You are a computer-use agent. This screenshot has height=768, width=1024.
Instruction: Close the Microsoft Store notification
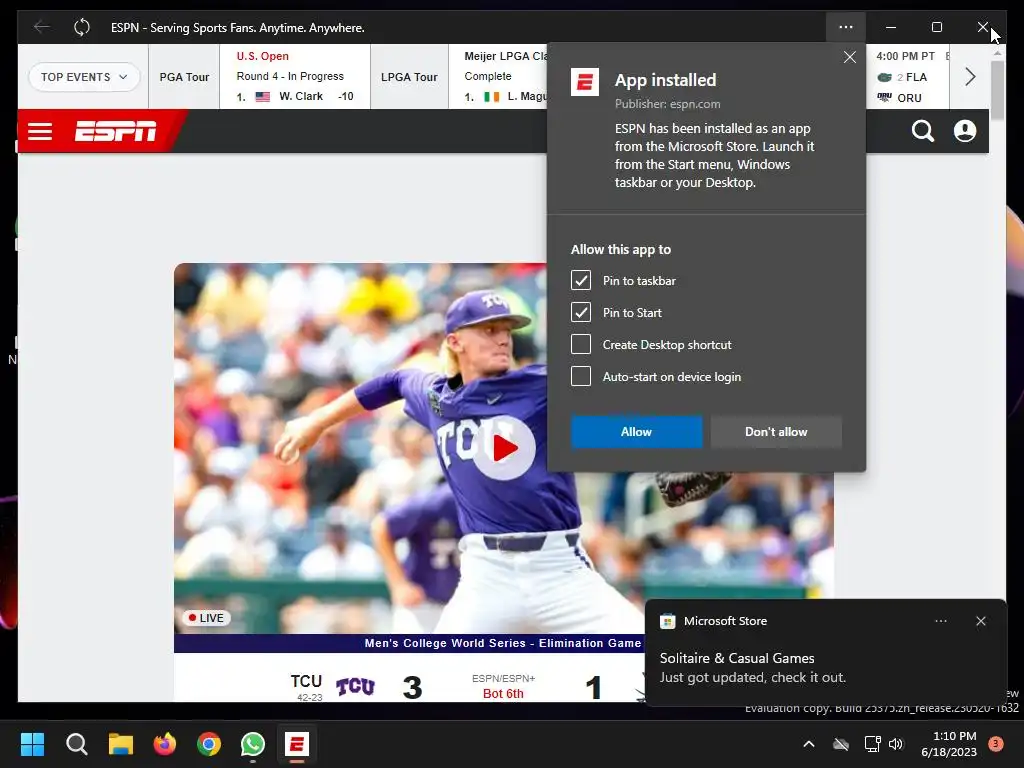pos(981,621)
